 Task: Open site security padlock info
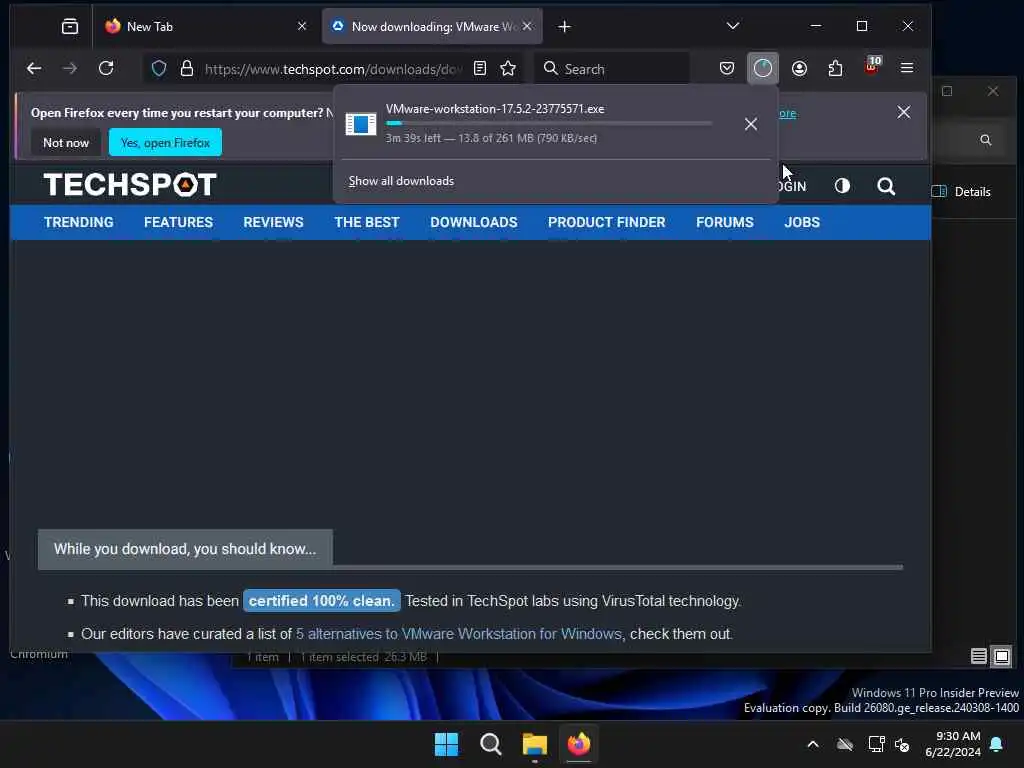click(187, 69)
